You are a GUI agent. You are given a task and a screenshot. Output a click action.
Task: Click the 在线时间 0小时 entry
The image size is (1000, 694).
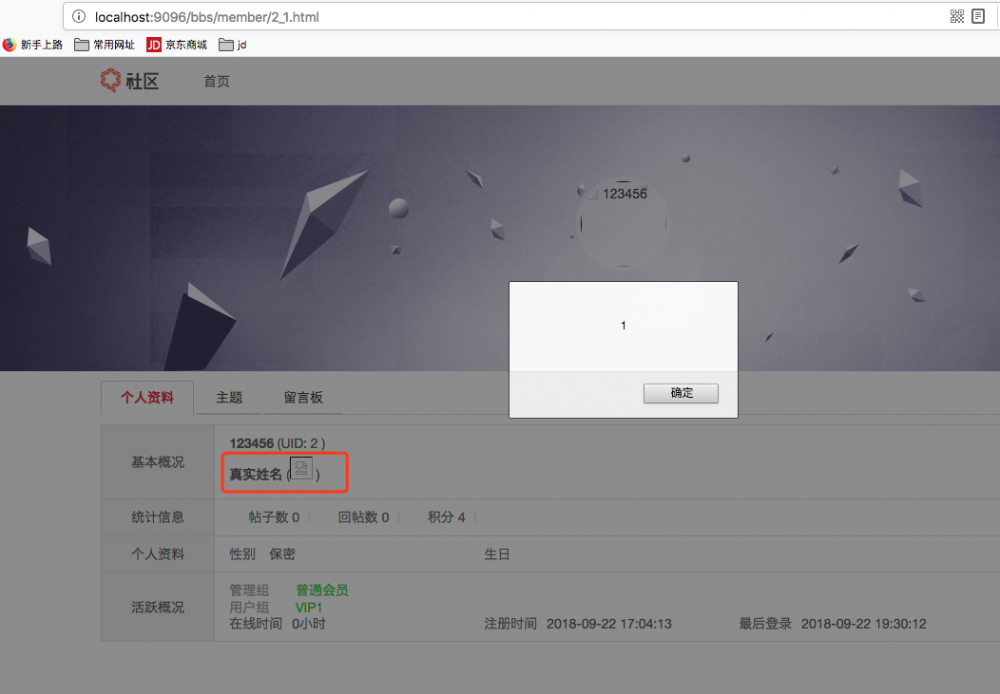[277, 624]
